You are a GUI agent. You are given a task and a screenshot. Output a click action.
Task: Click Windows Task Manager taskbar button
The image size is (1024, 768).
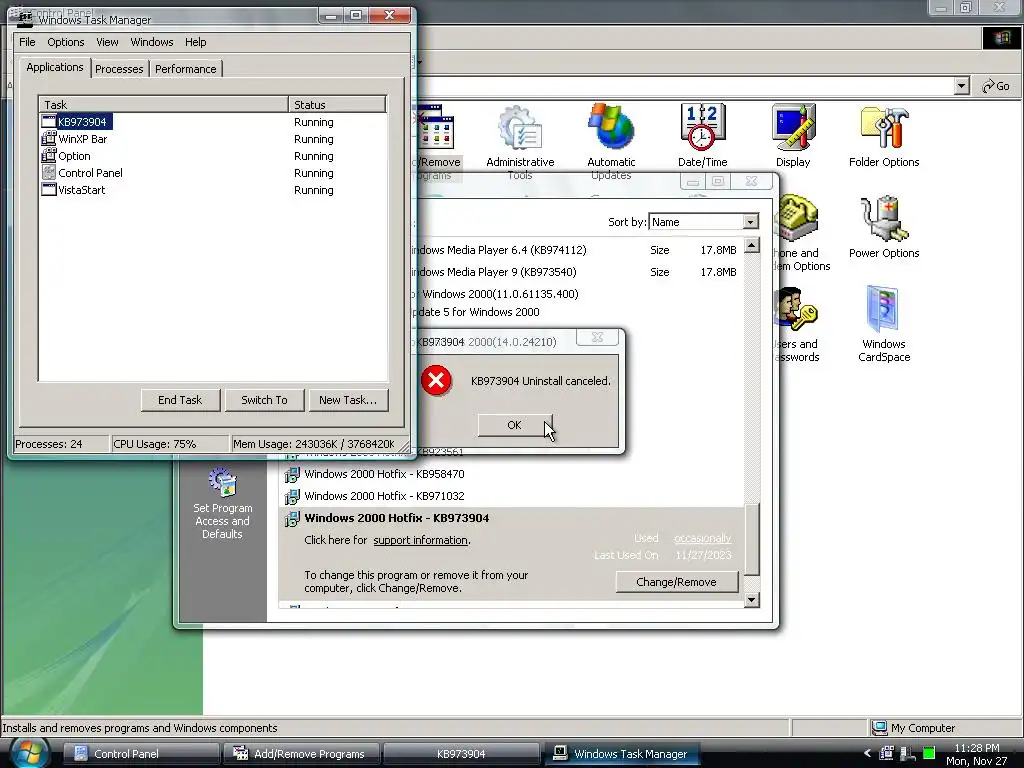click(622, 754)
